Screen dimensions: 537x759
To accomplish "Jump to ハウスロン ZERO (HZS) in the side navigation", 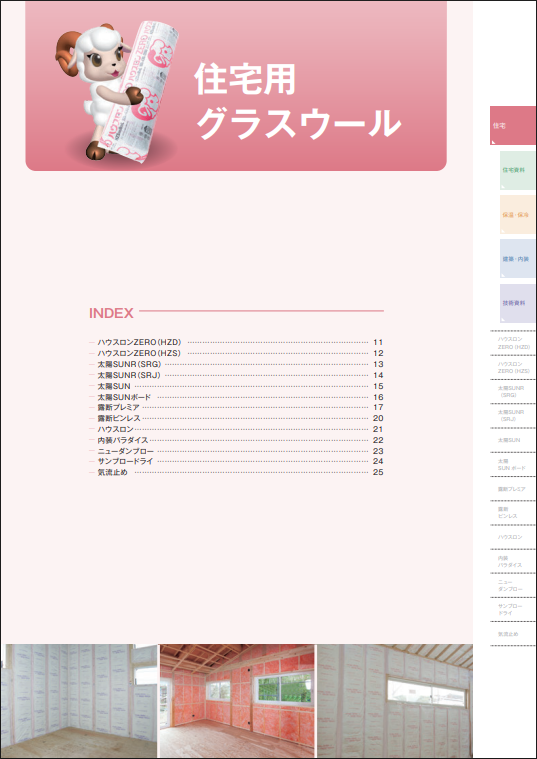I will coord(513,367).
